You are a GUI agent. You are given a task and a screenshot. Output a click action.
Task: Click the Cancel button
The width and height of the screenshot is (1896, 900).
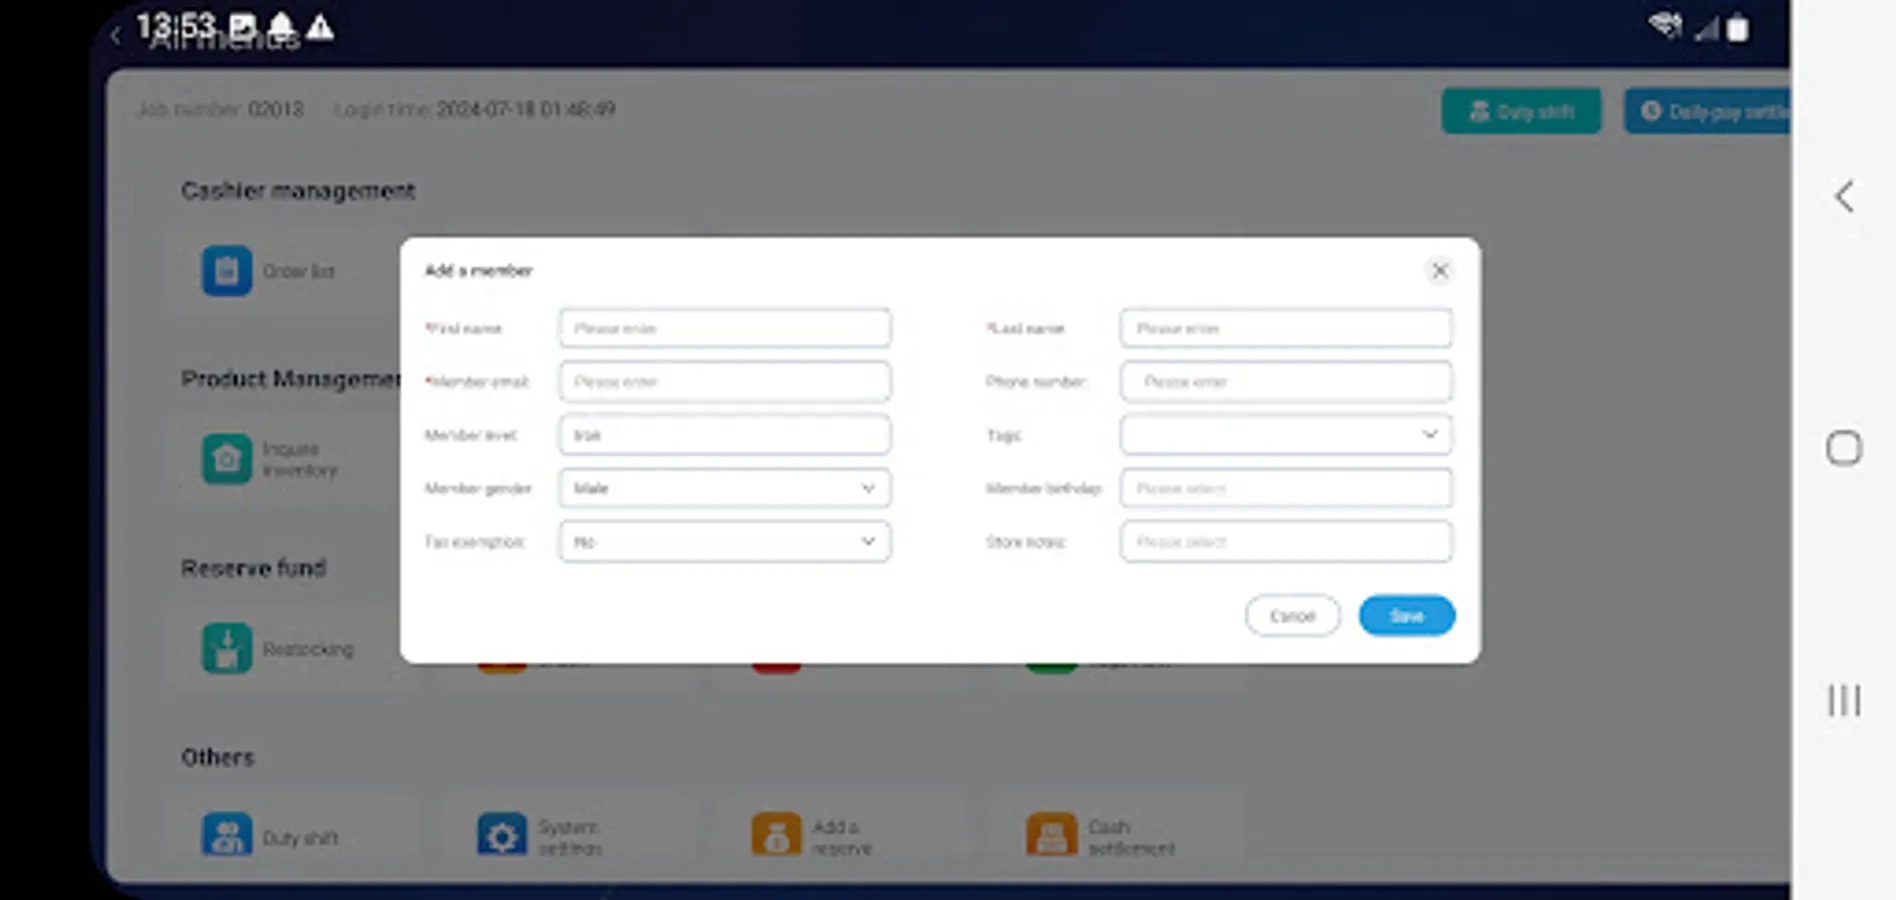coord(1292,615)
